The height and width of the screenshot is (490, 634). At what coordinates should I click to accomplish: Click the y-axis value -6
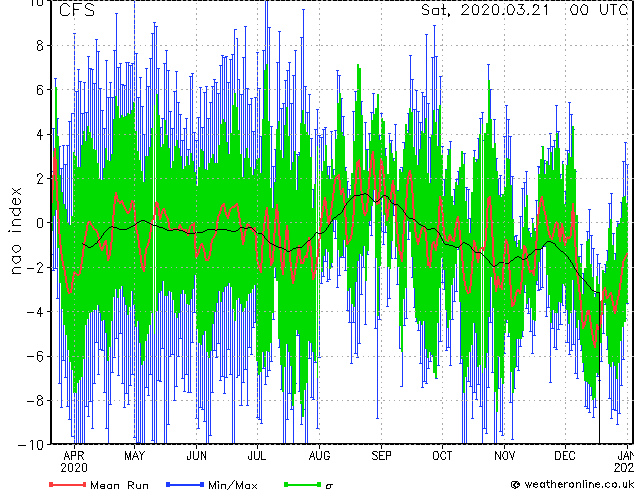coord(35,356)
